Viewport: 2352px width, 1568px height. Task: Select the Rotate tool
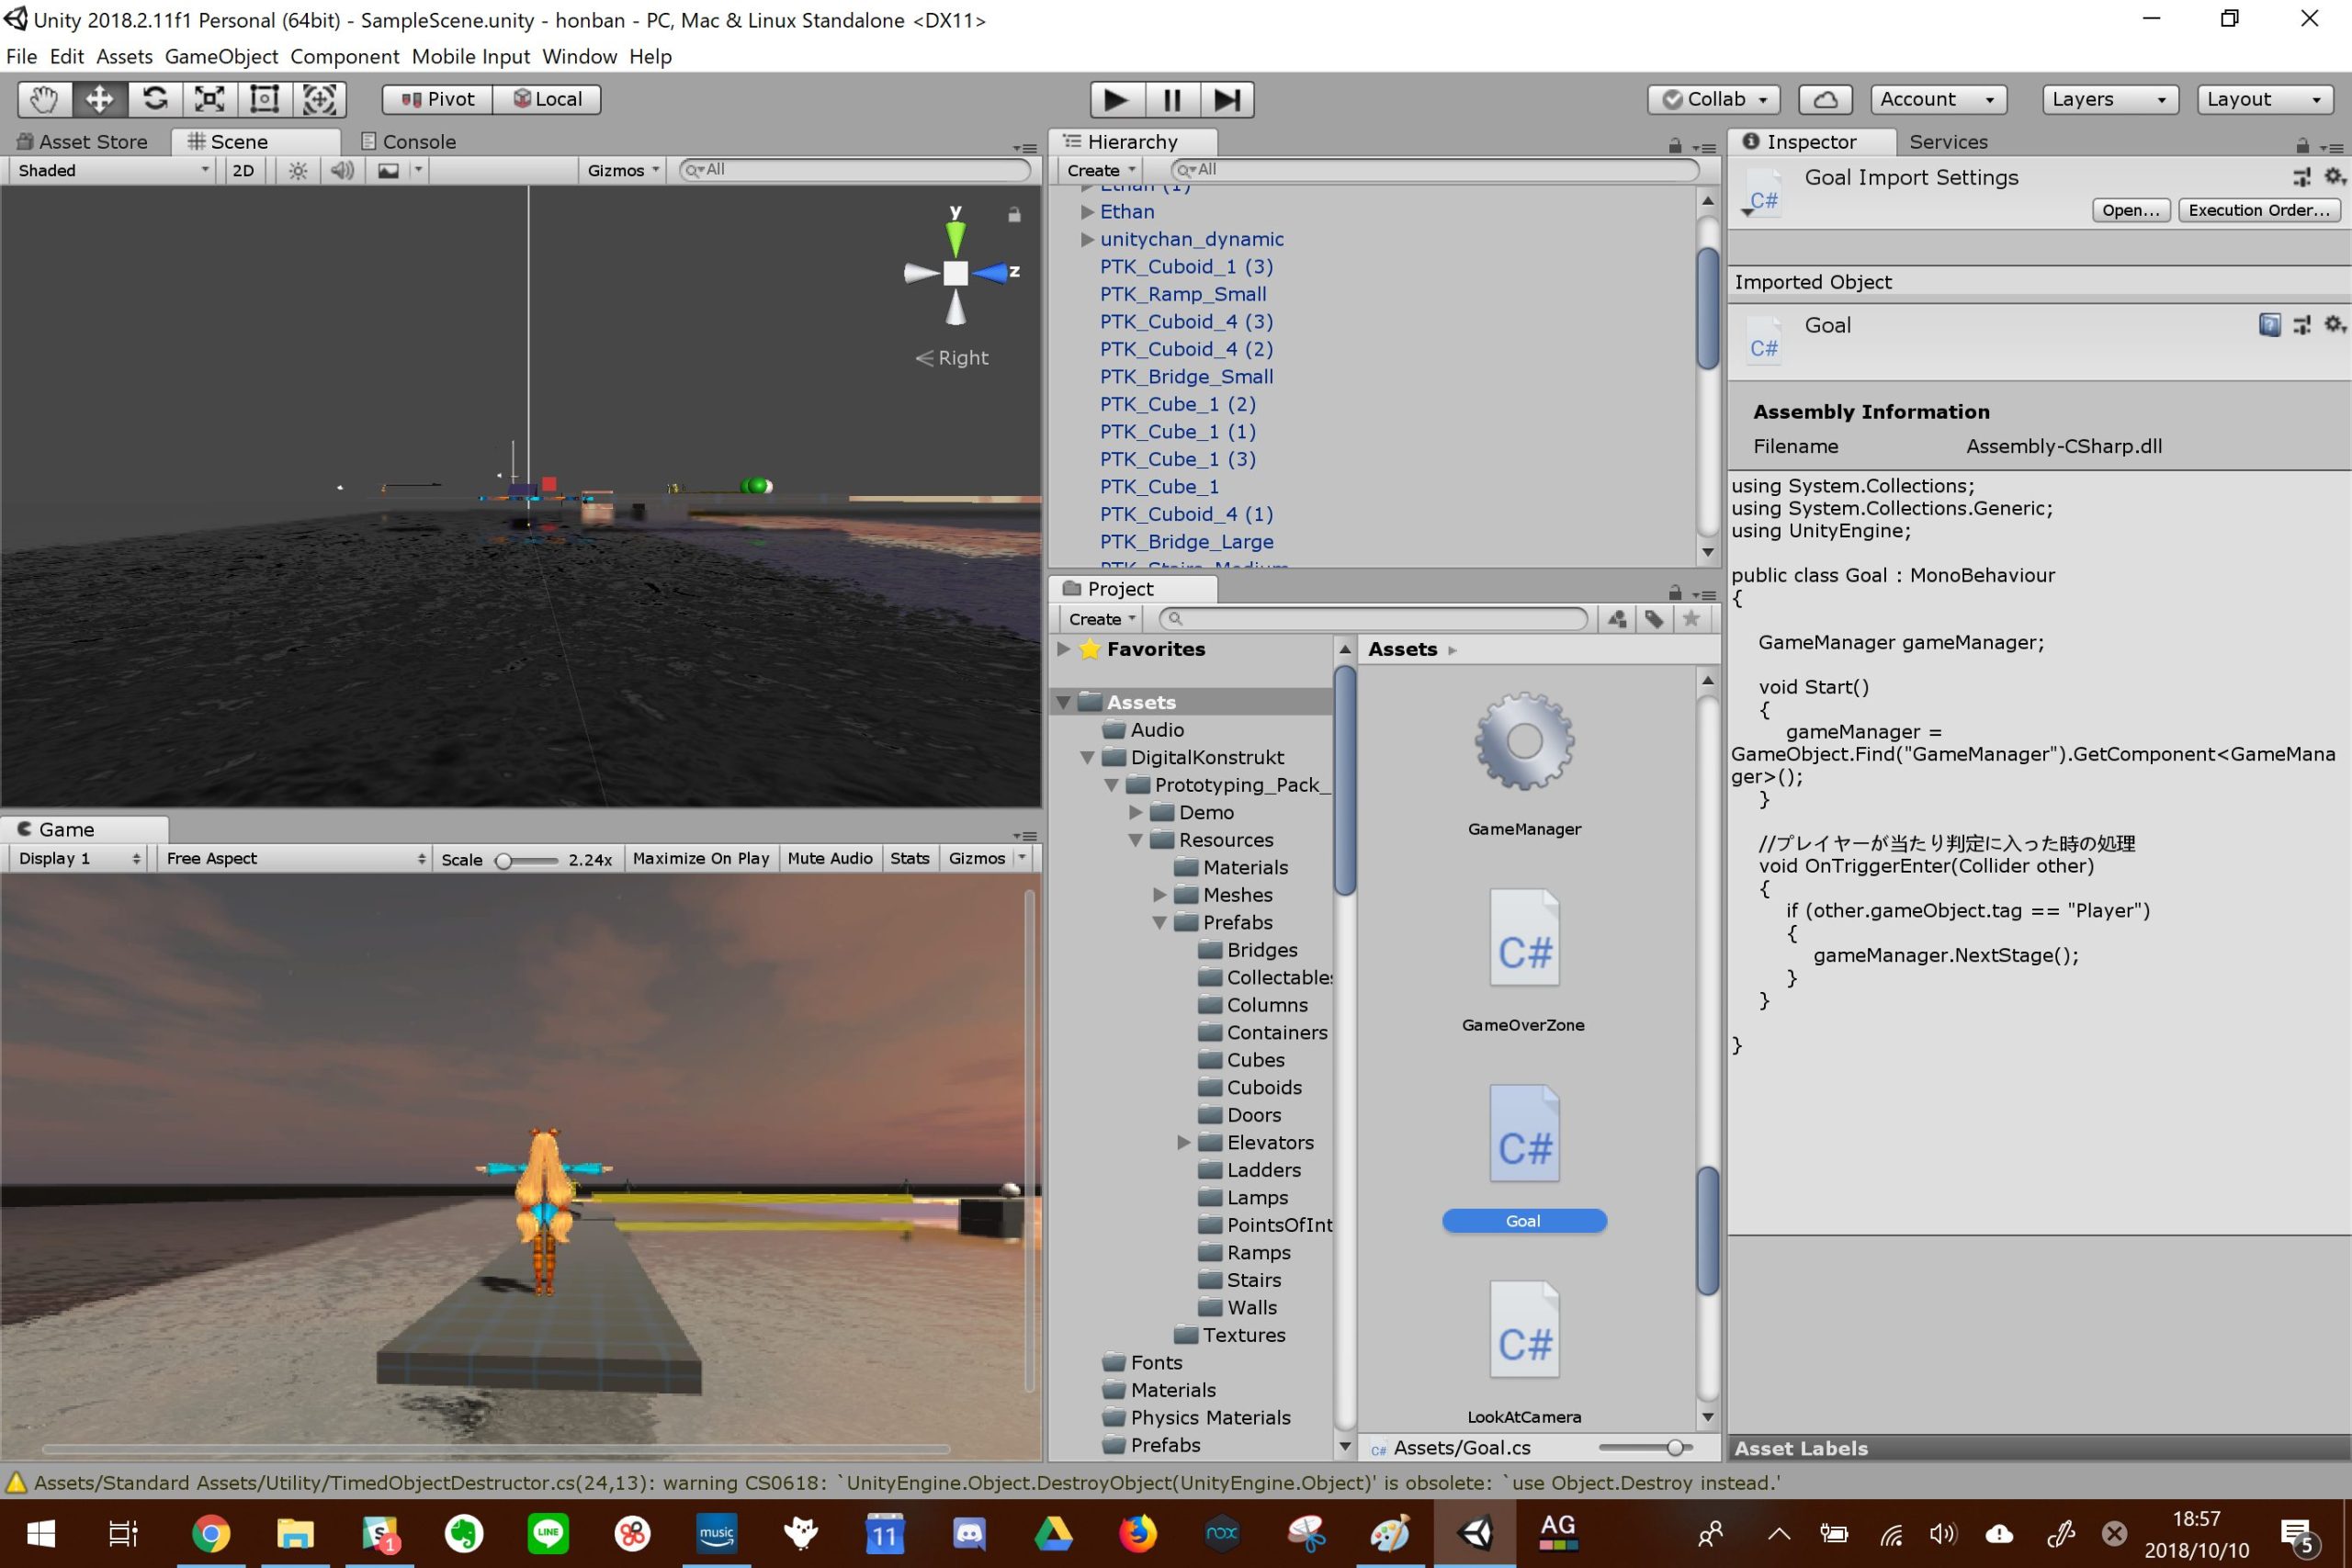(x=154, y=99)
